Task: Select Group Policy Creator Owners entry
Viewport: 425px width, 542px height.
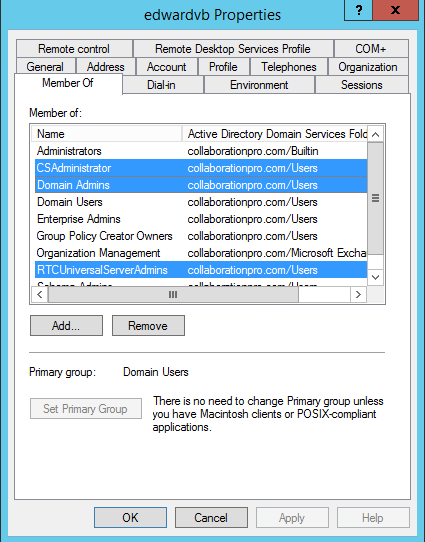Action: coord(201,236)
